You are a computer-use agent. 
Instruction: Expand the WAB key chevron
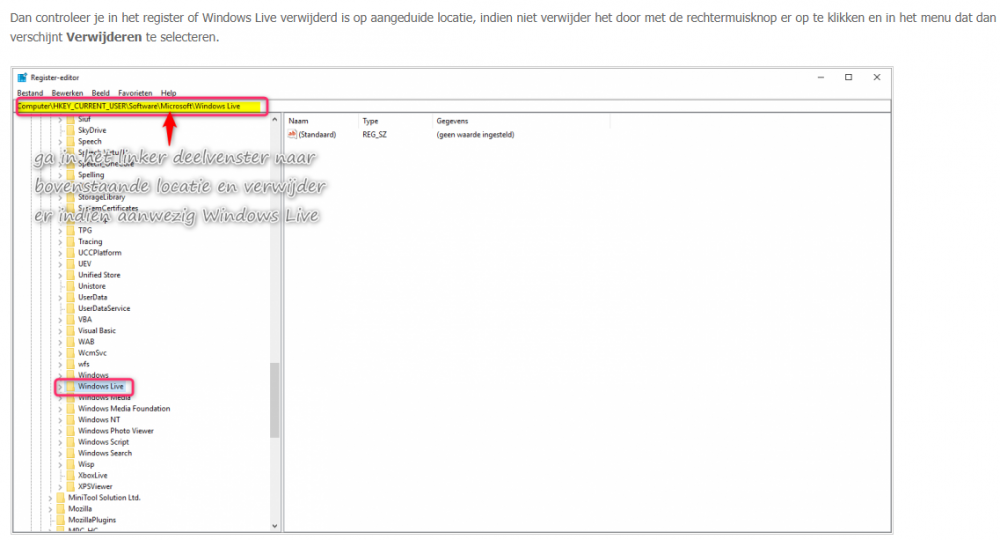point(61,342)
